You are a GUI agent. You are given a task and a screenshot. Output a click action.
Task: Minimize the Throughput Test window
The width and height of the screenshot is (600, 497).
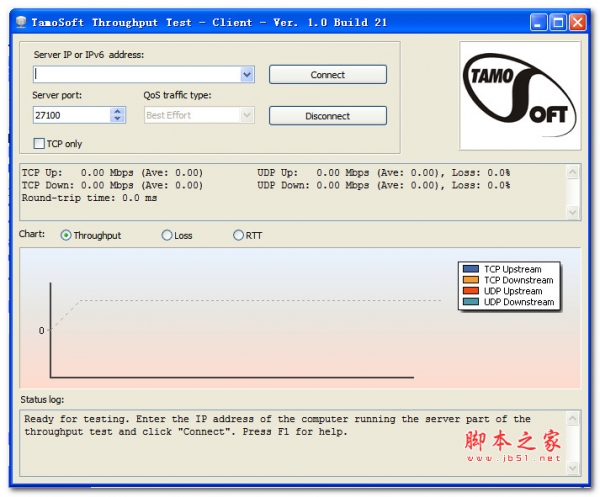[538, 22]
